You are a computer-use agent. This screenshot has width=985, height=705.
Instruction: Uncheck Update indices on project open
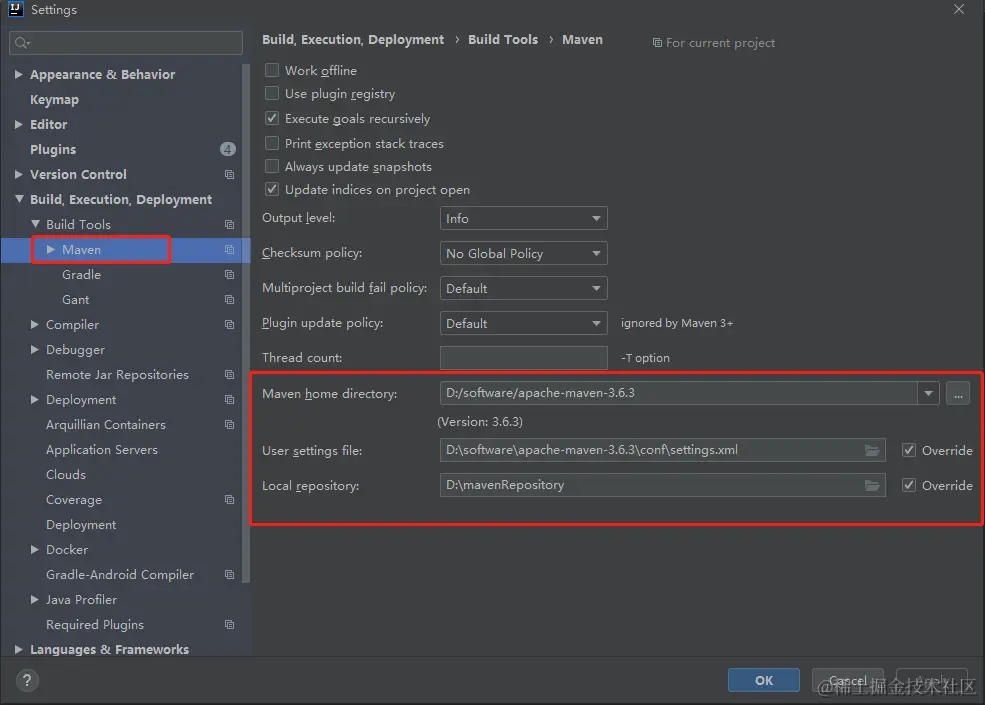tap(272, 189)
